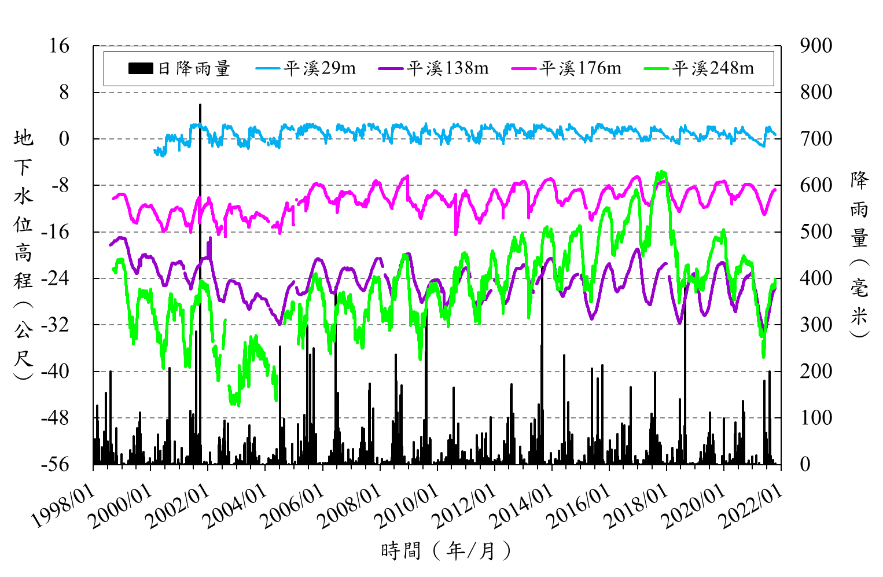The width and height of the screenshot is (883, 577).
Task: Click the lowest trough of the green line
Action: (x=235, y=403)
